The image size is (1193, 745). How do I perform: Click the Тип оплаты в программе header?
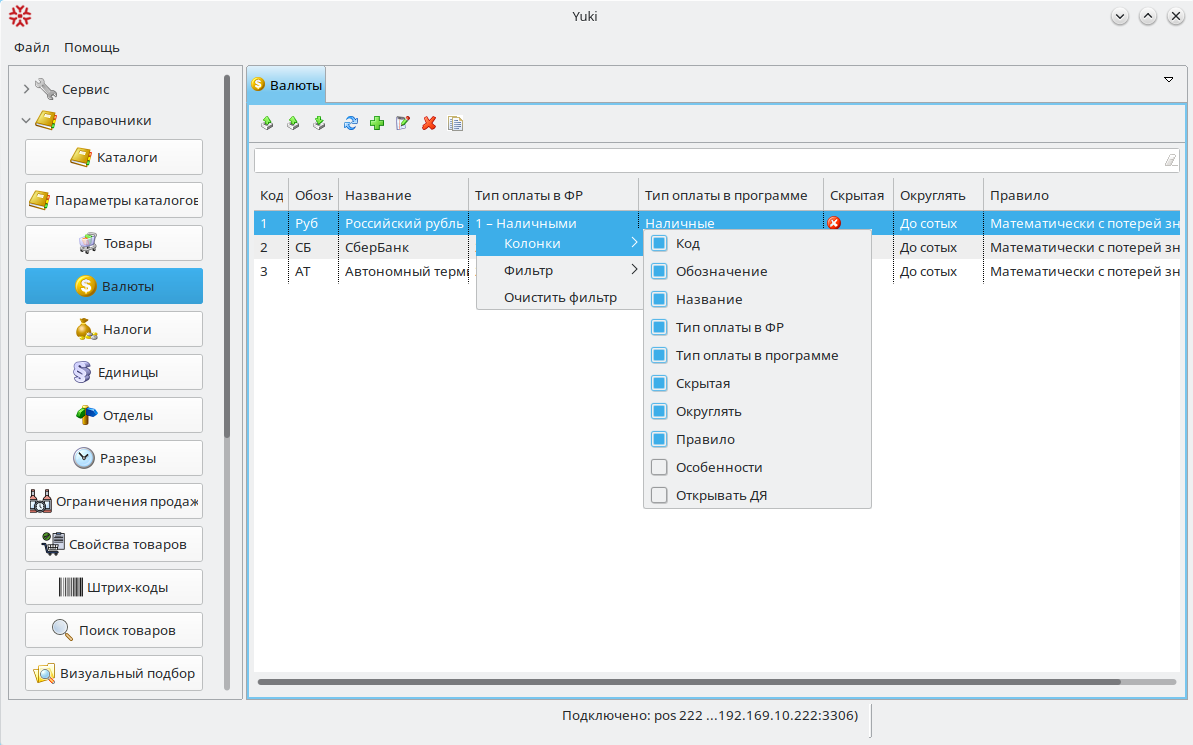pyautogui.click(x=730, y=196)
